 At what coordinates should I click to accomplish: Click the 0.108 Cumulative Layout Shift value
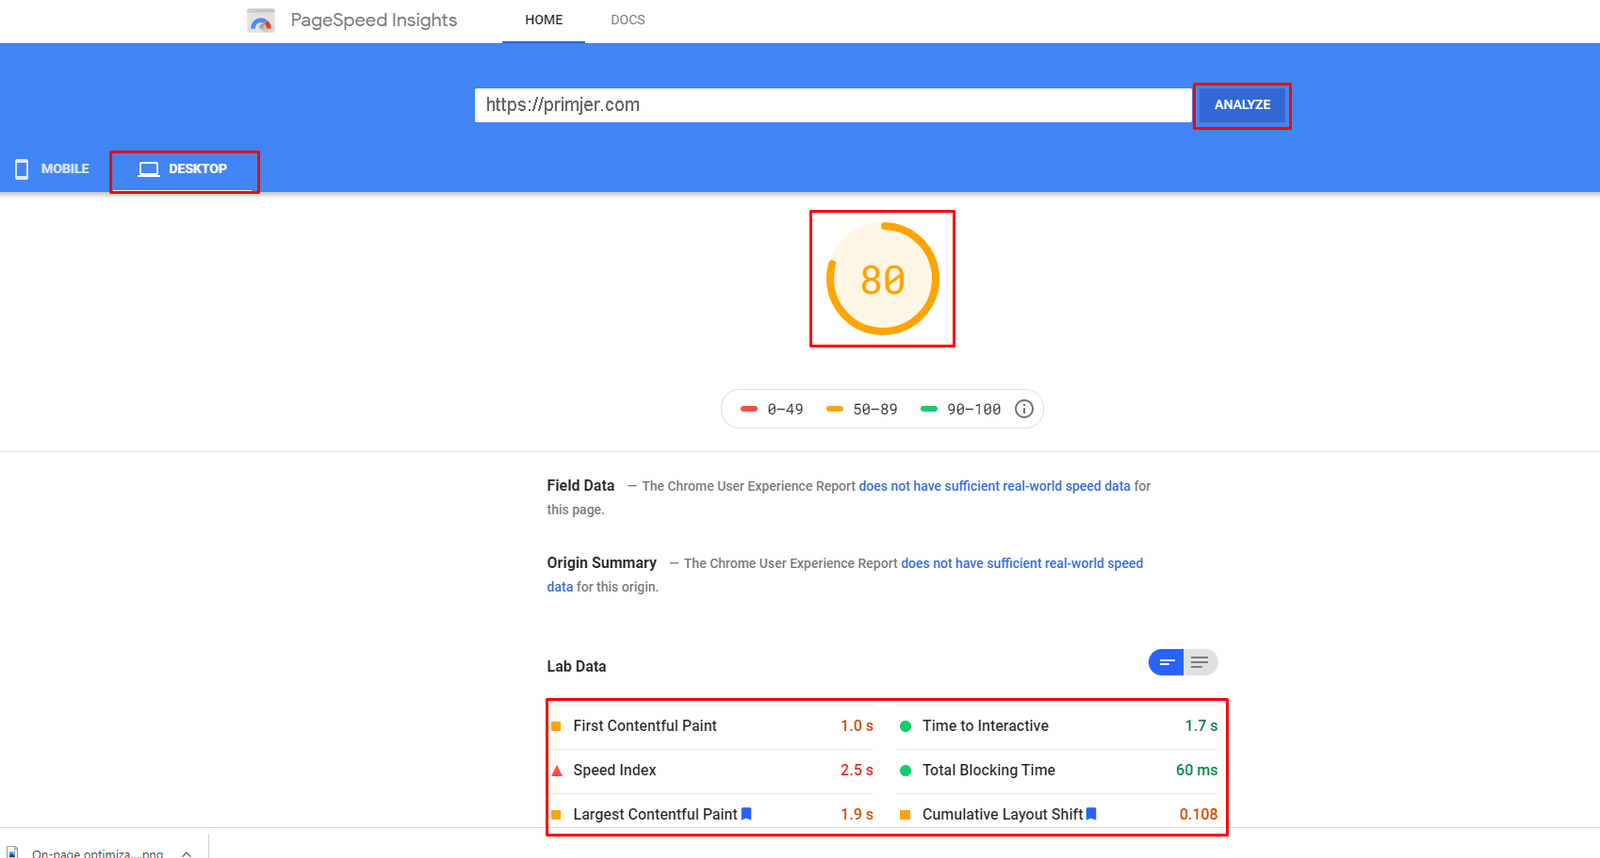(x=1198, y=815)
